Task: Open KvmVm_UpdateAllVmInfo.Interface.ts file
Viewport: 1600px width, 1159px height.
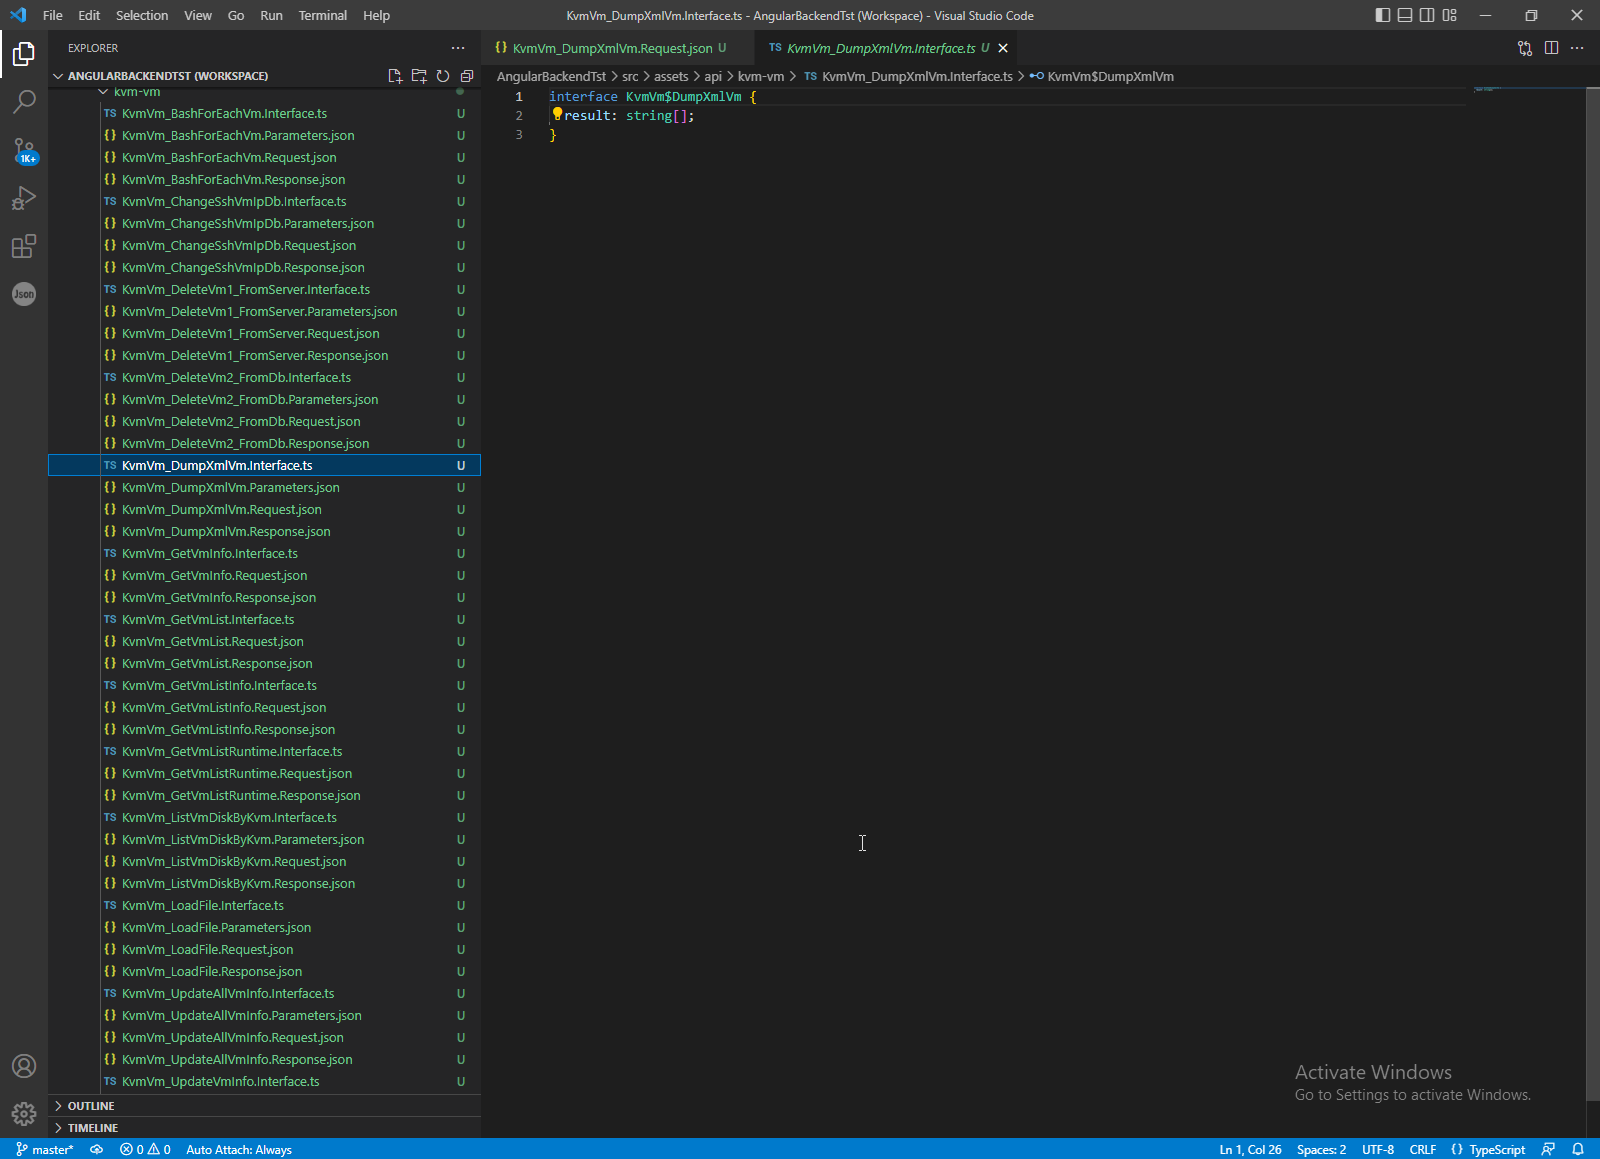Action: point(264,993)
